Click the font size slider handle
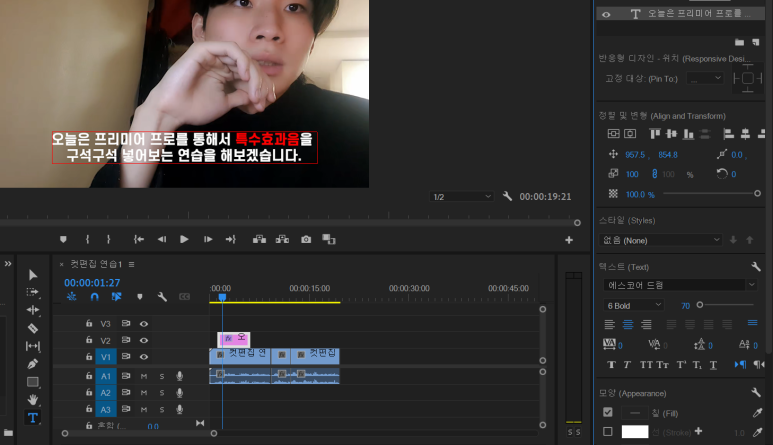773x445 pixels. (700, 305)
